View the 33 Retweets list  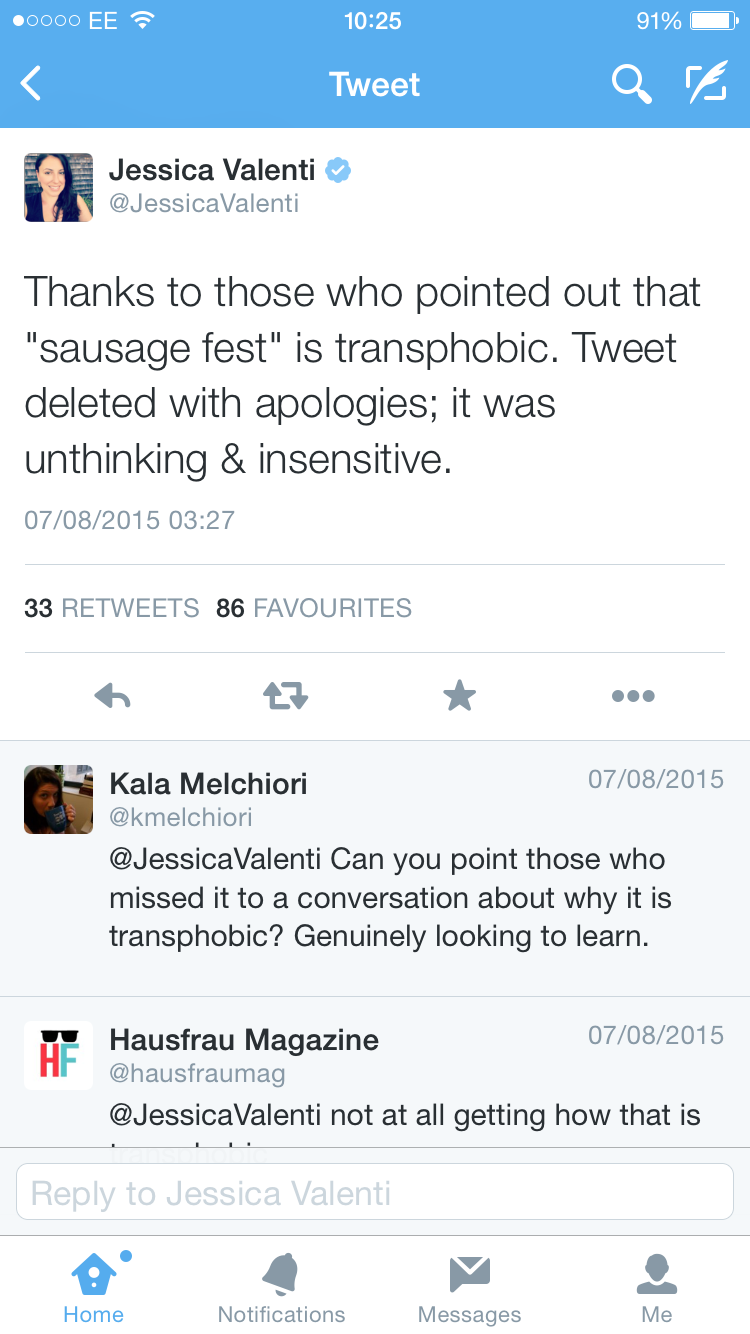pyautogui.click(x=112, y=608)
